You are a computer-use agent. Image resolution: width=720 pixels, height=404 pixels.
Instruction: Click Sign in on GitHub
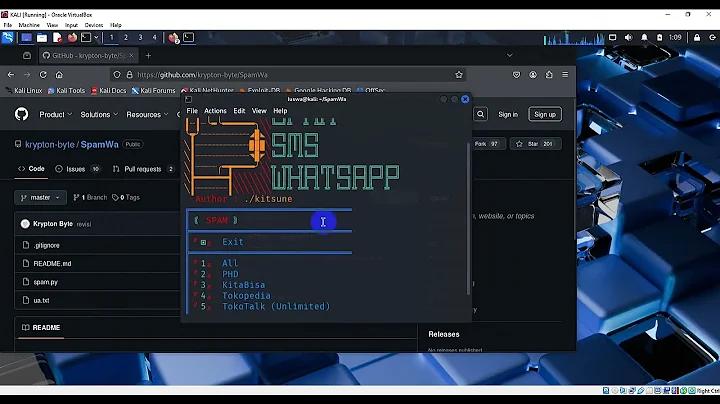[508, 114]
